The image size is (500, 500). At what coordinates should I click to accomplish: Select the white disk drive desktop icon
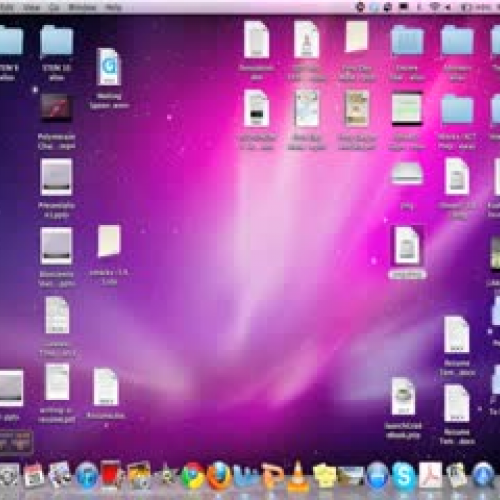coord(406,173)
